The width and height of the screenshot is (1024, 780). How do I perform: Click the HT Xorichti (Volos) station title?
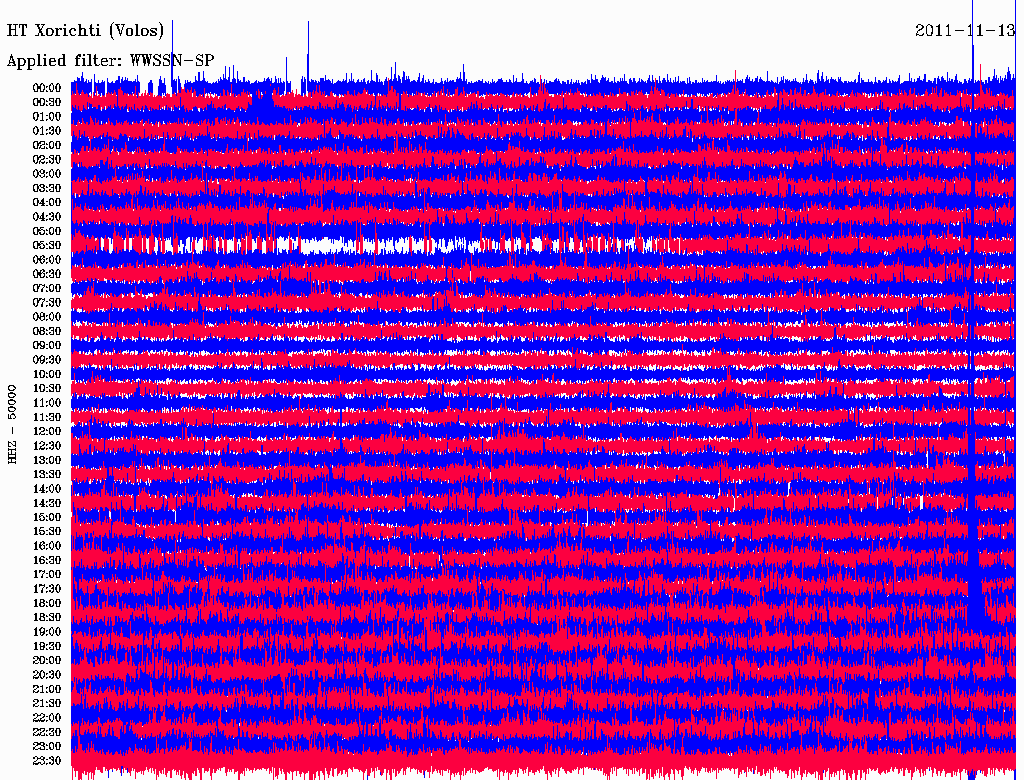[x=85, y=31]
